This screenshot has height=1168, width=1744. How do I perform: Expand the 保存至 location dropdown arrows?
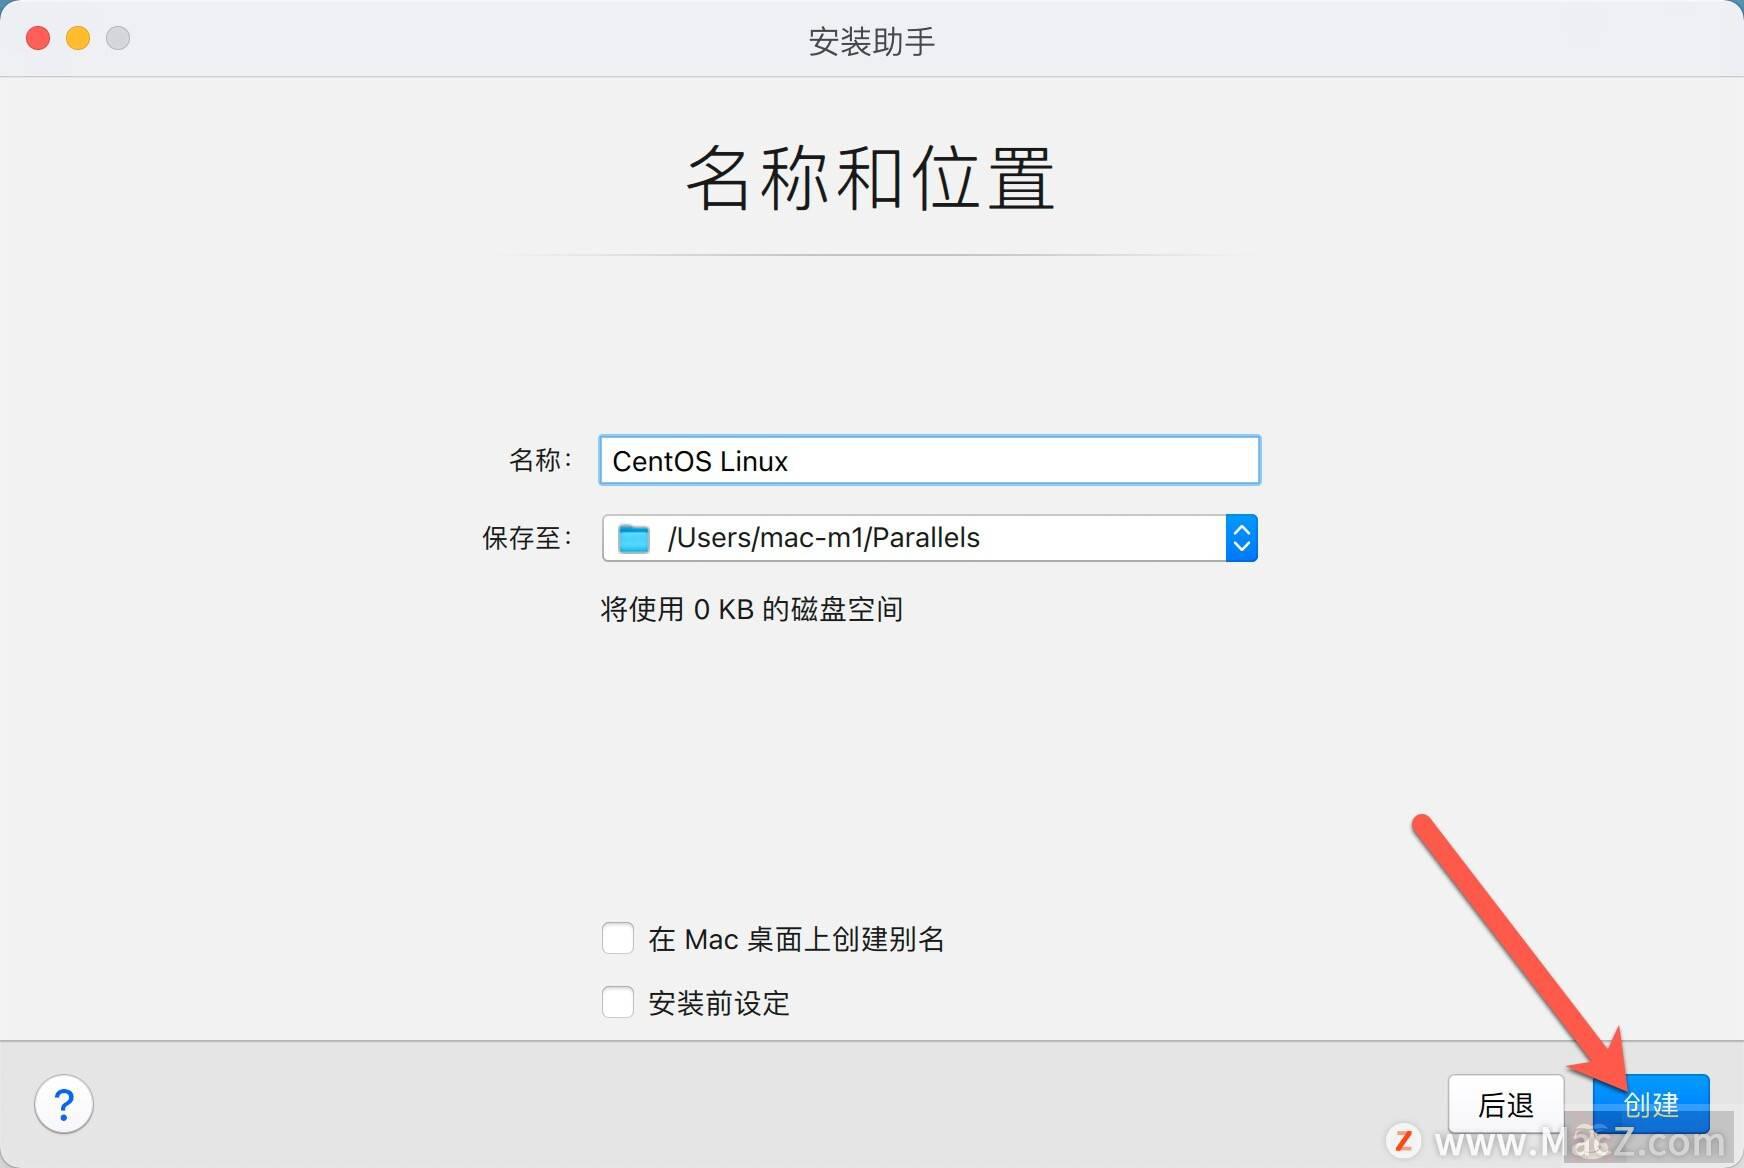1241,538
